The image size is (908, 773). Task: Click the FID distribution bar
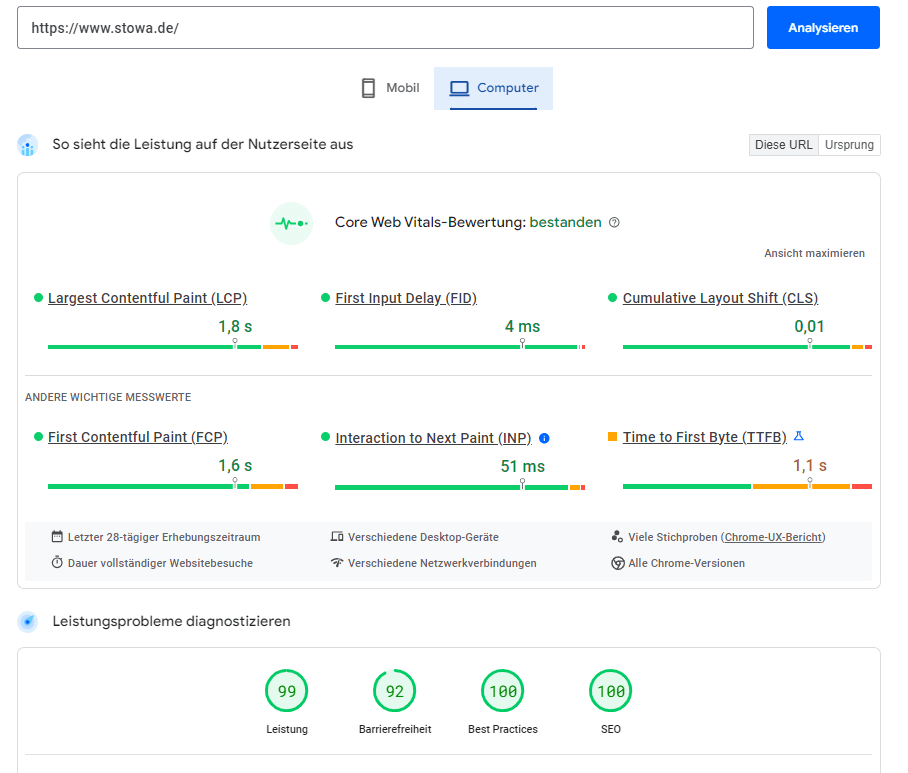click(460, 347)
